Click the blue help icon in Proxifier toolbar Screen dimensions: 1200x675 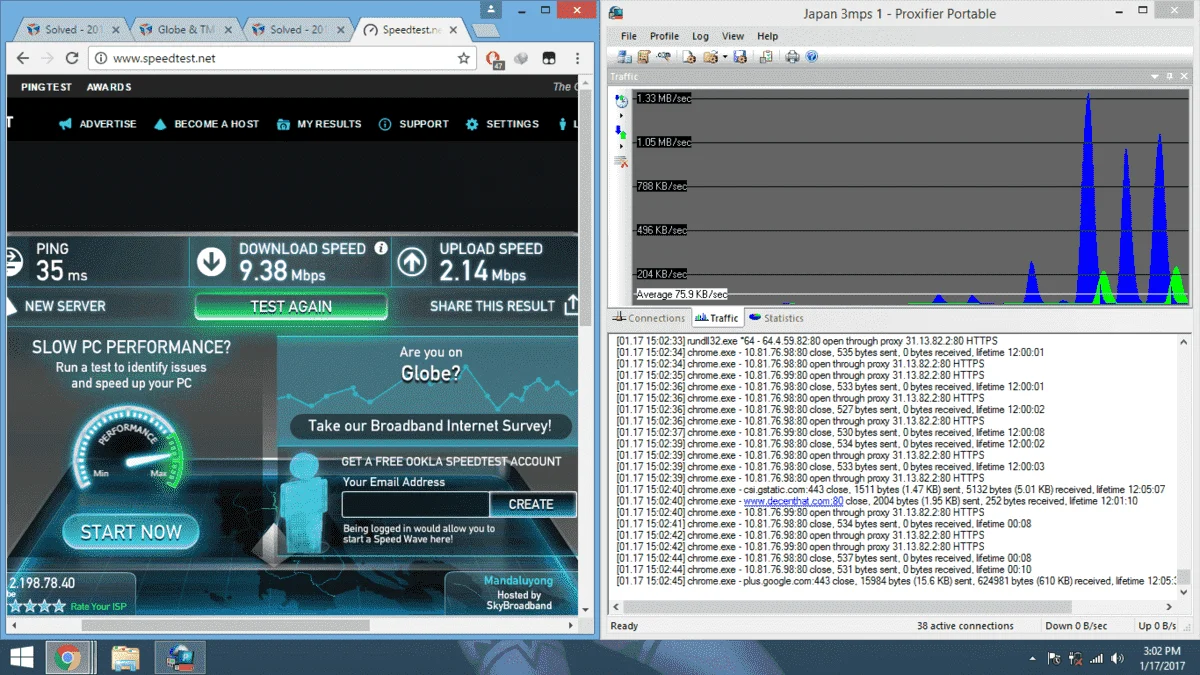tap(811, 57)
